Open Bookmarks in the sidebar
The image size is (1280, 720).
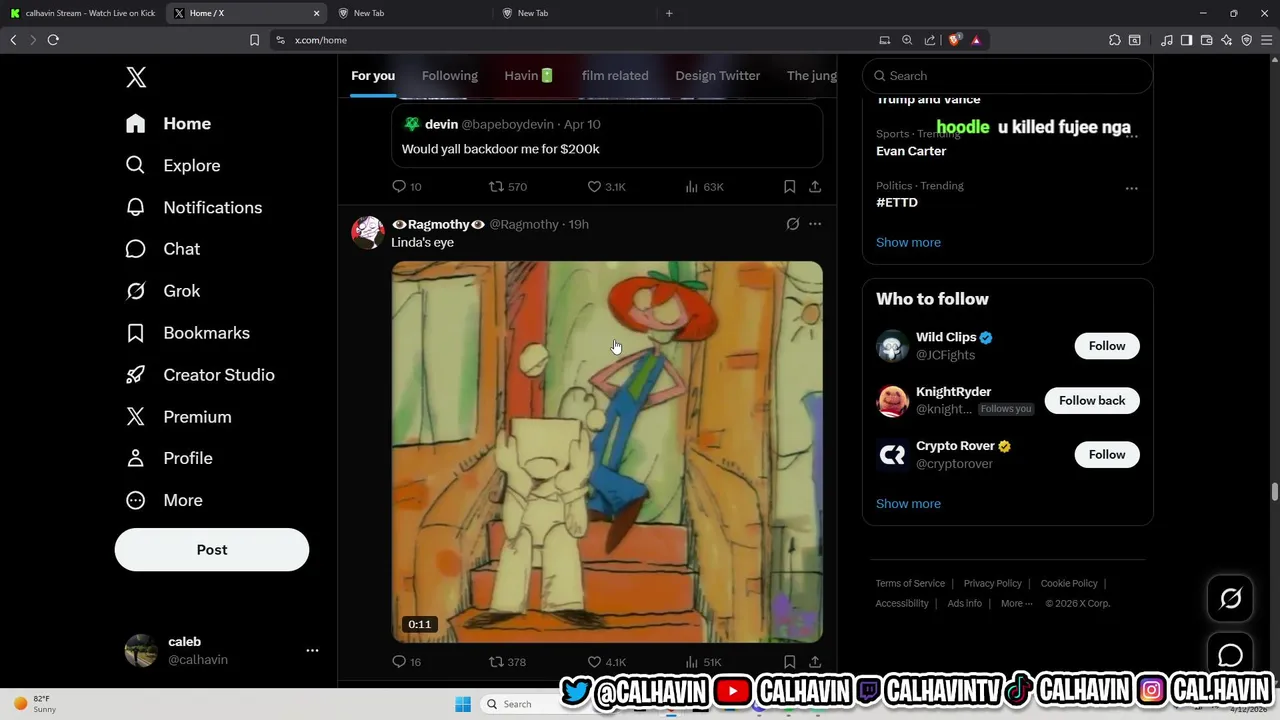pyautogui.click(x=187, y=333)
